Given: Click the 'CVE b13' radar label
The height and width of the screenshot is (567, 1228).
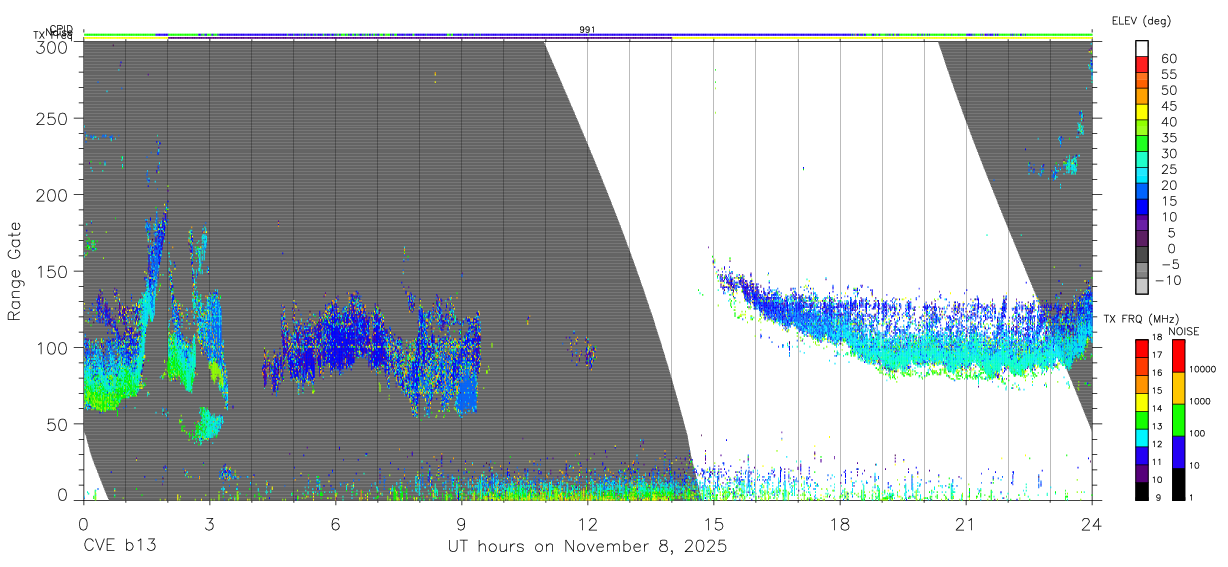Looking at the screenshot, I should [x=119, y=547].
